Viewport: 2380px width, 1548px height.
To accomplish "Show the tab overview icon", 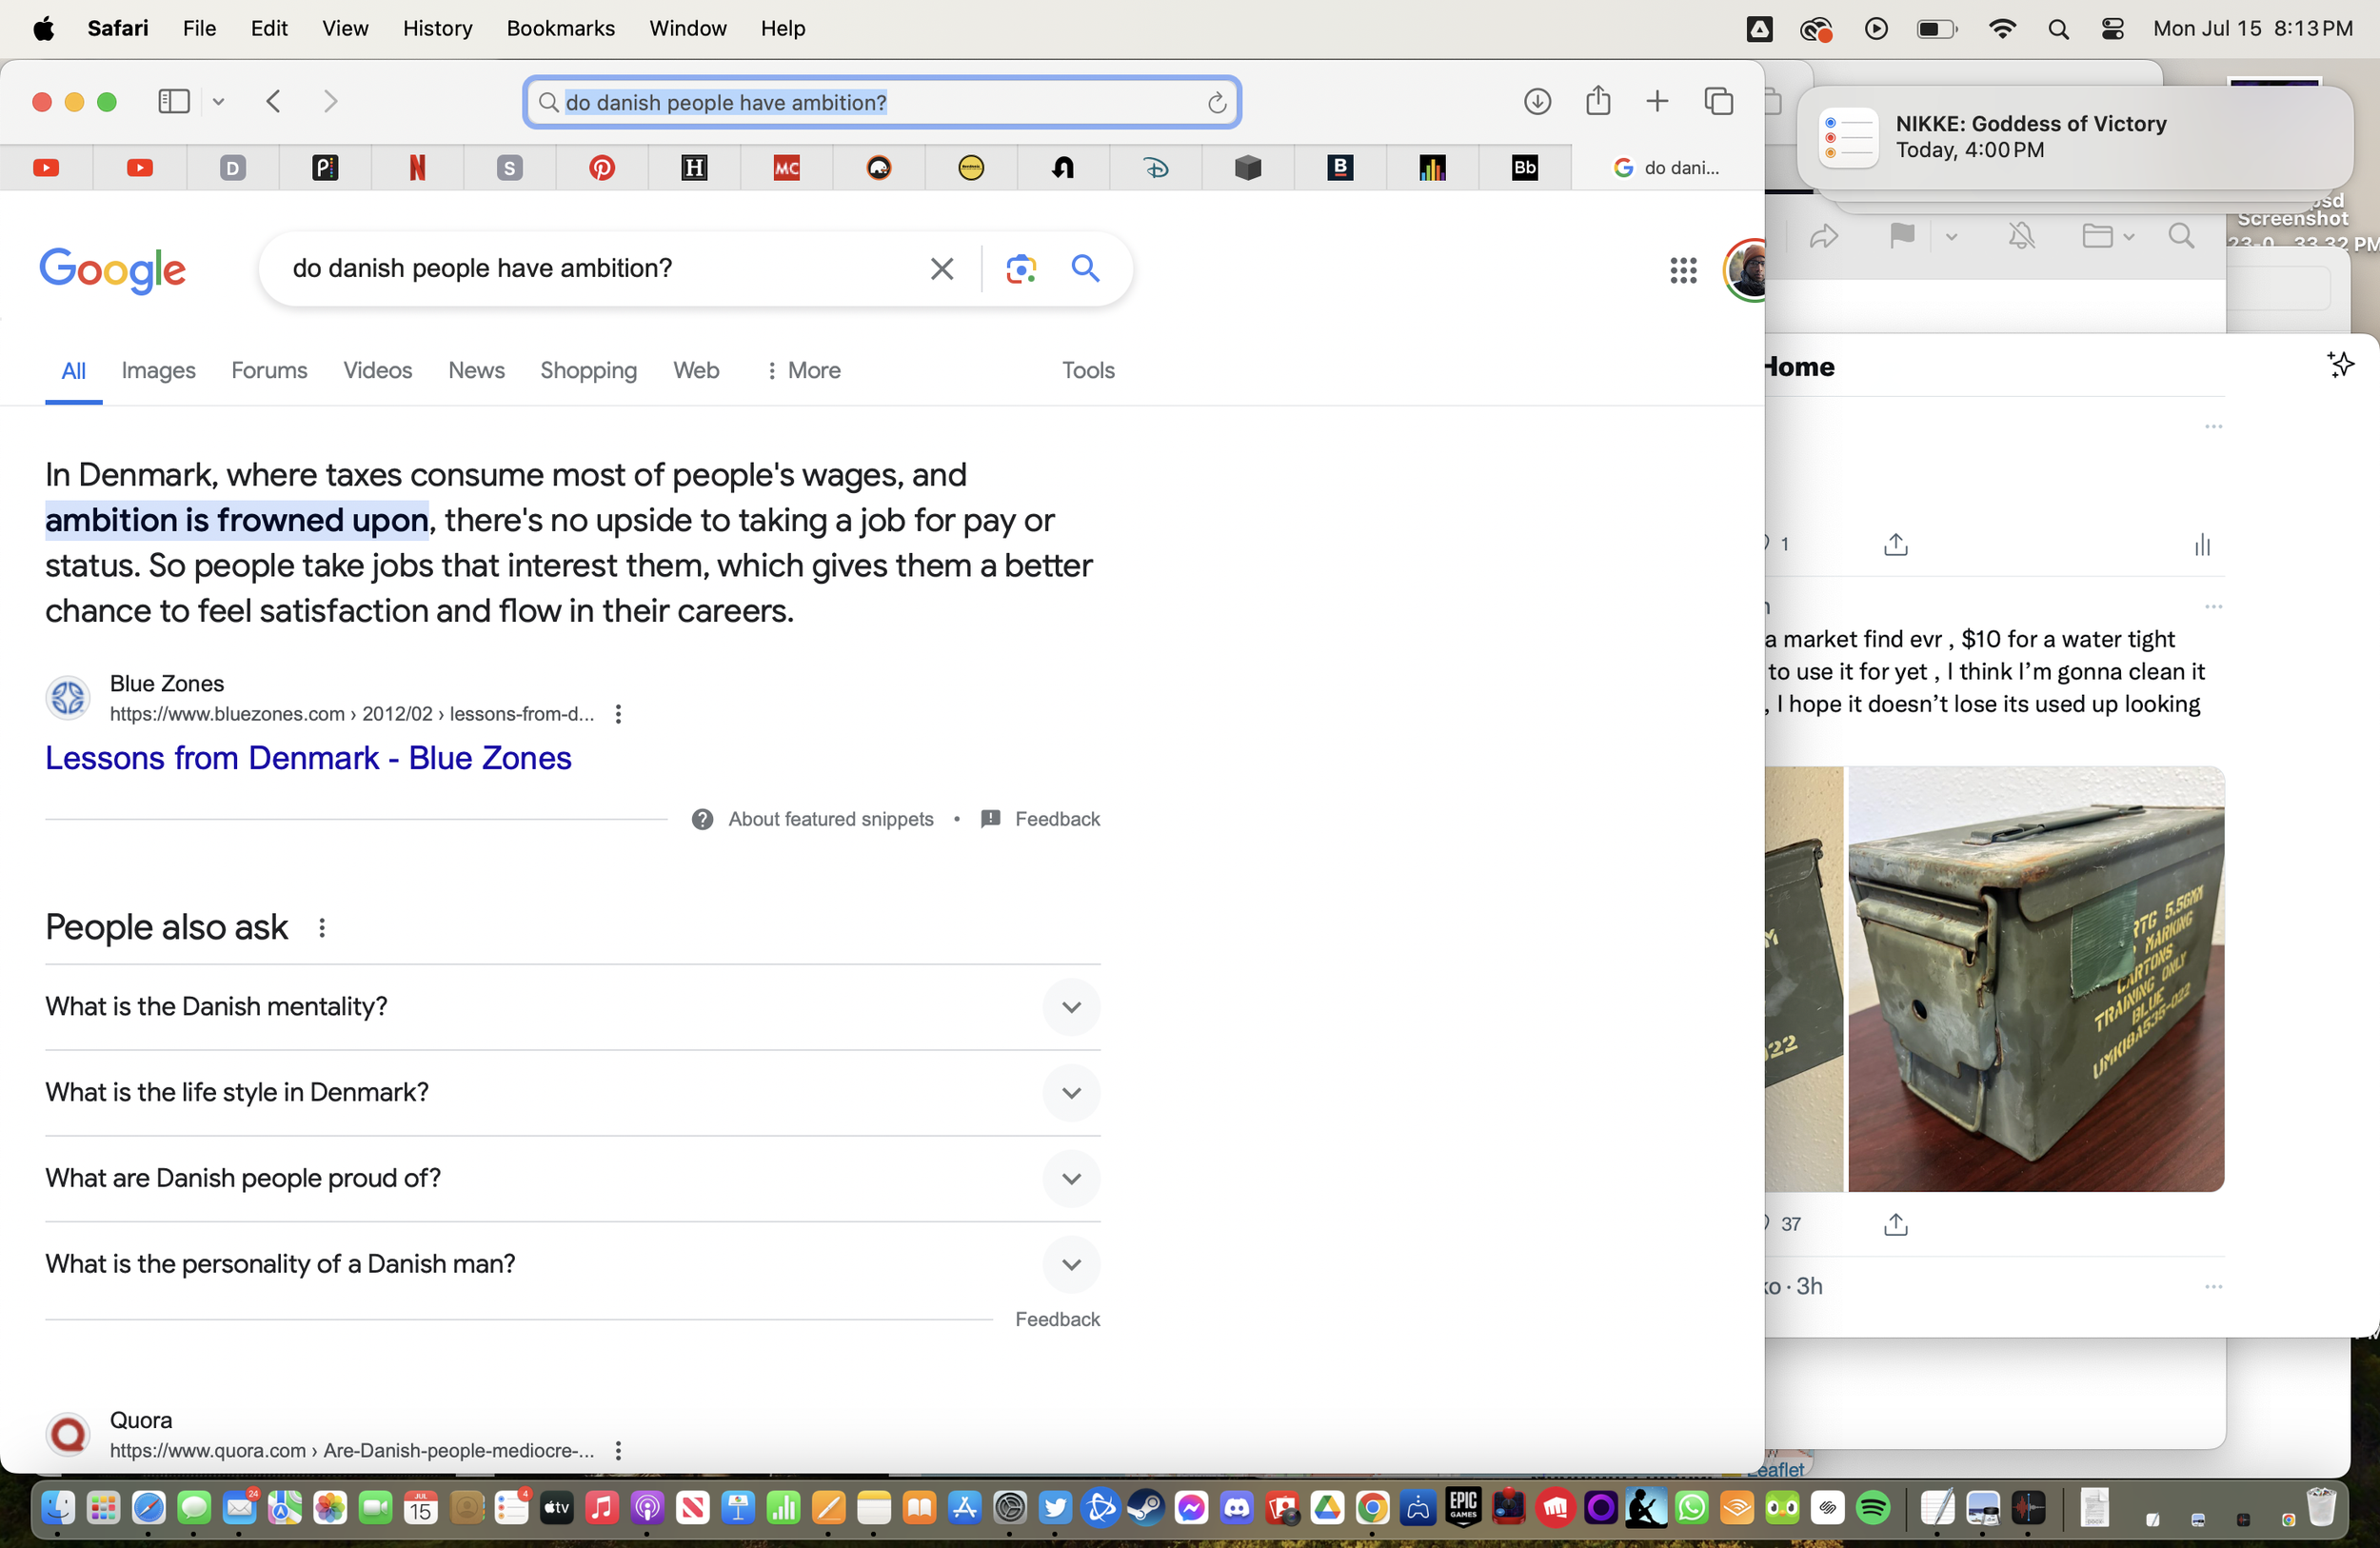I will 1718,101.
